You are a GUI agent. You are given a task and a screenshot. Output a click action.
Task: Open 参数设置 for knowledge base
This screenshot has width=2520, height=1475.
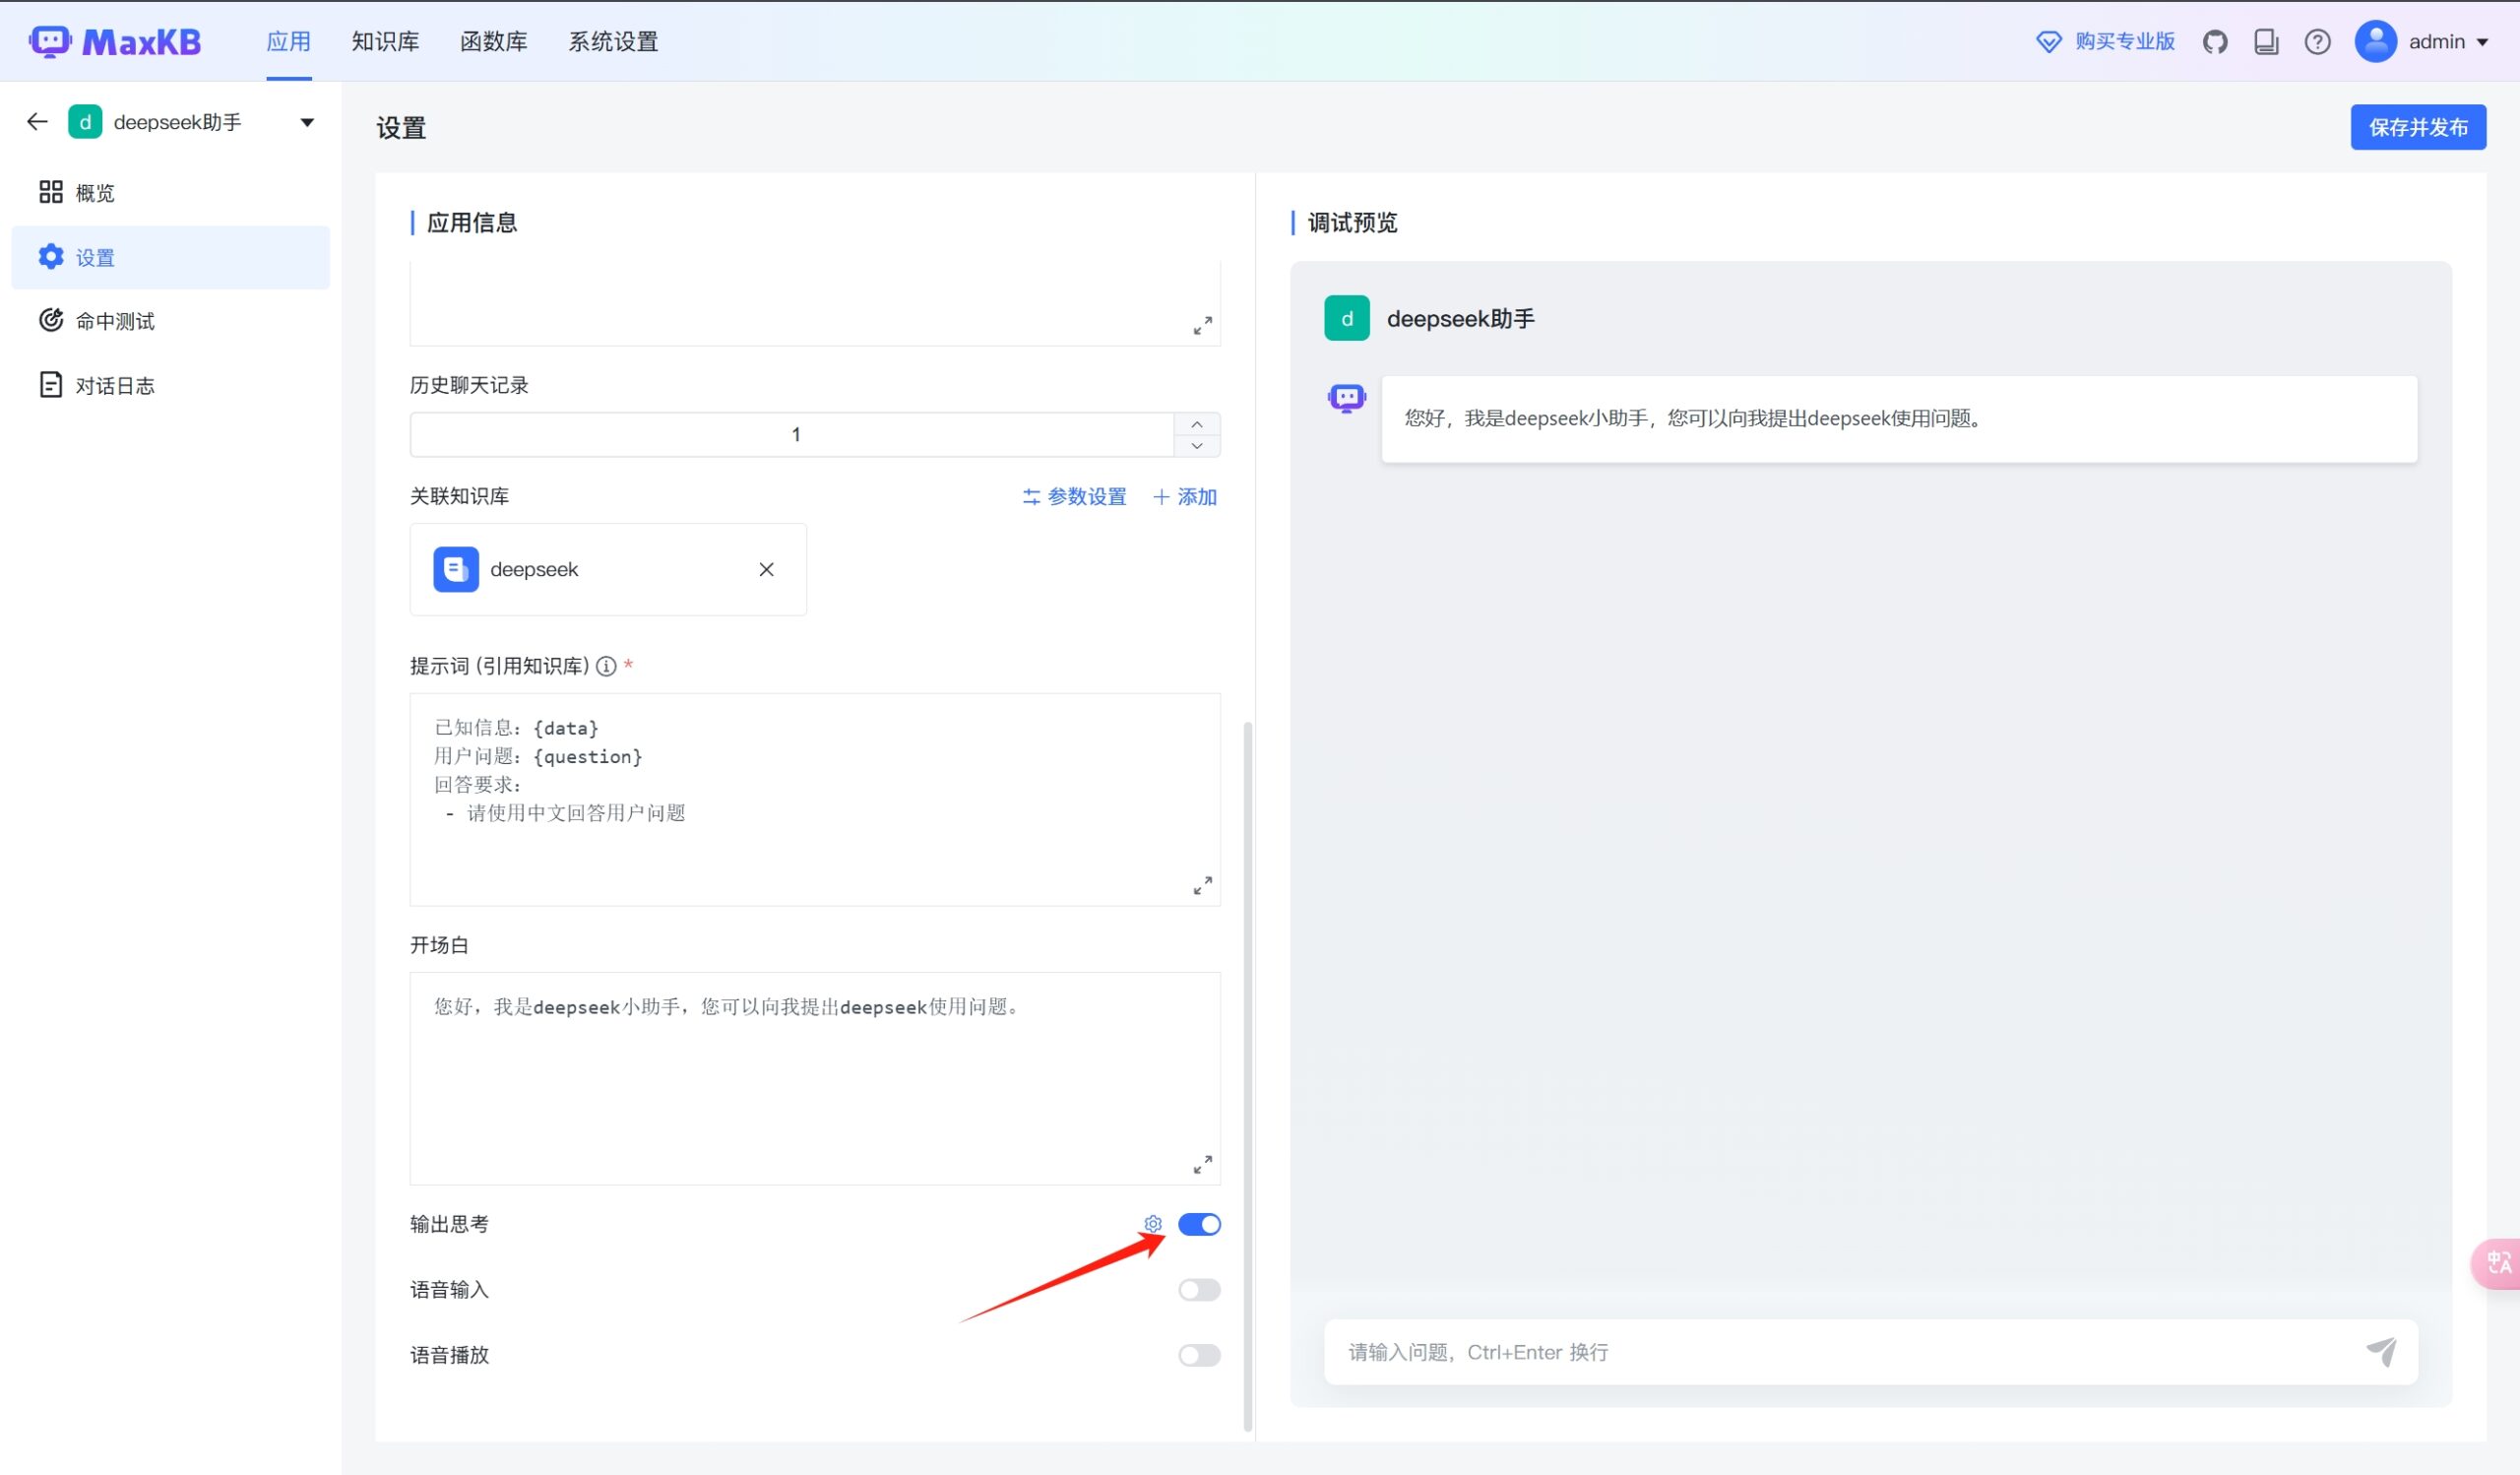click(x=1075, y=496)
